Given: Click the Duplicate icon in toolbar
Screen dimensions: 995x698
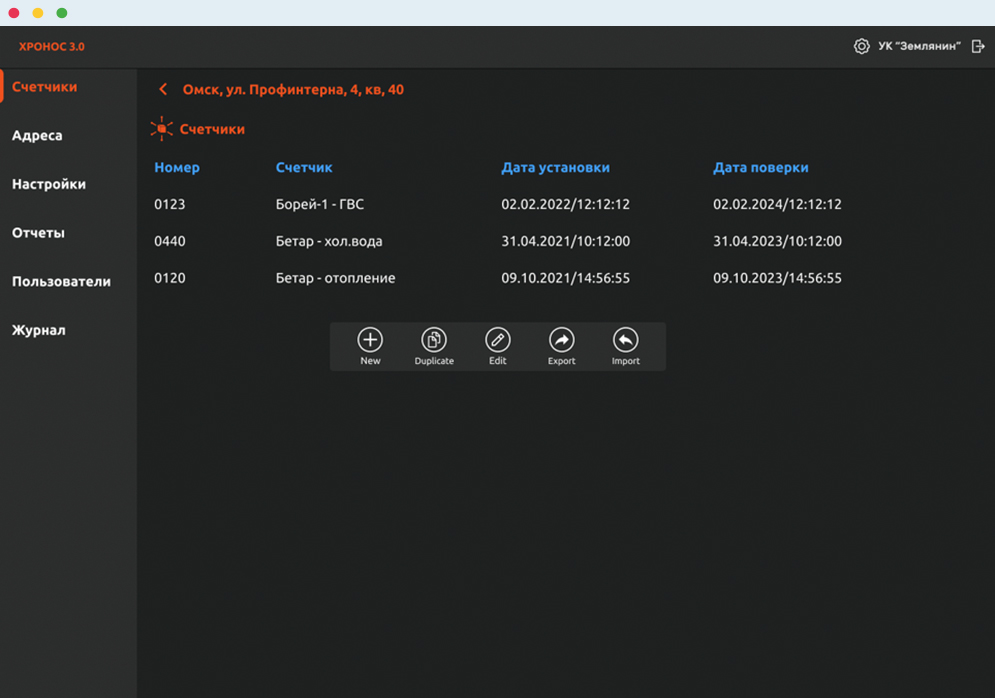Looking at the screenshot, I should pos(434,340).
